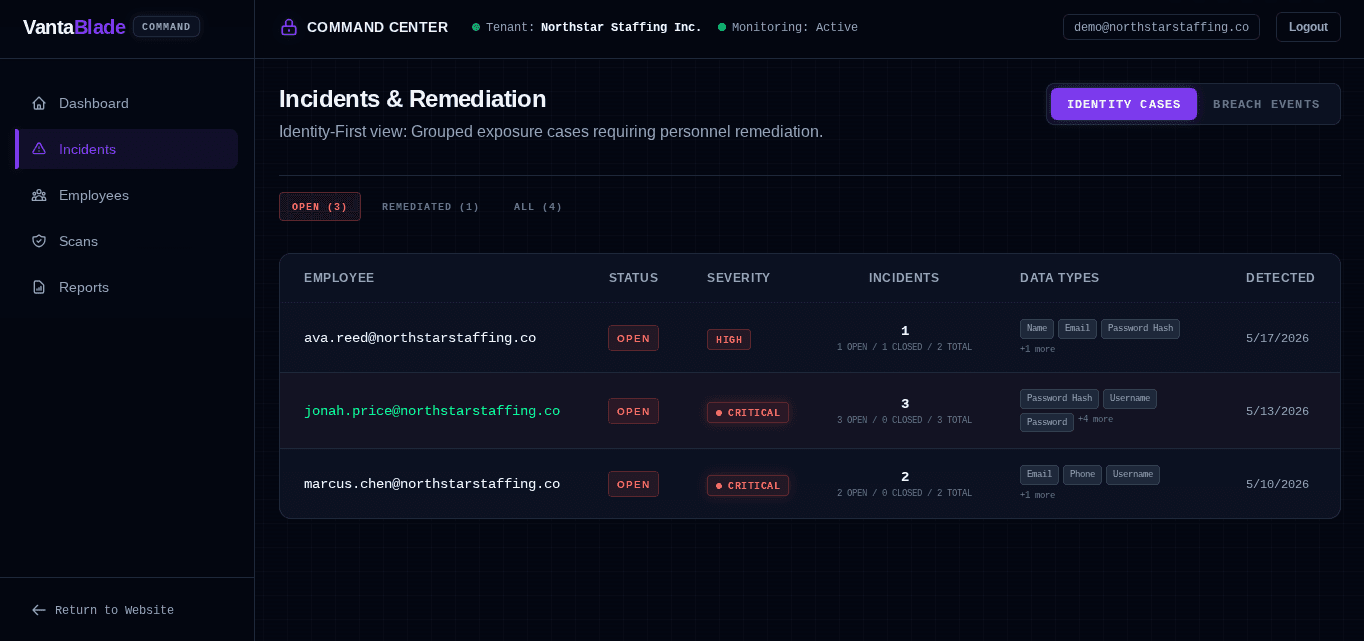Click detected date 5/17/2026
The image size is (1364, 641).
[1277, 339]
